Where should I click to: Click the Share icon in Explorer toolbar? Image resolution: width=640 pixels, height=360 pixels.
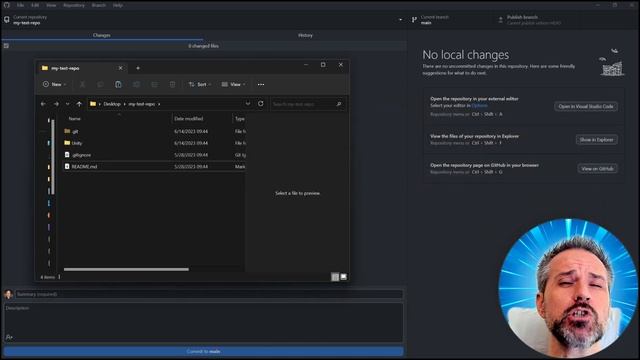click(x=154, y=84)
